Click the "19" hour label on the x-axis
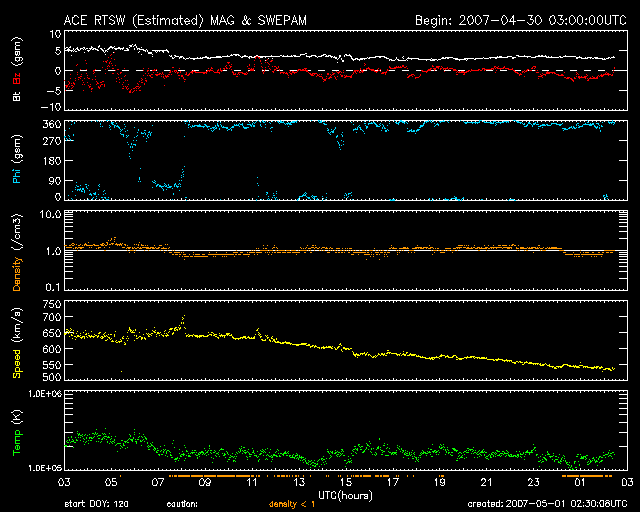Image resolution: width=640 pixels, height=512 pixels. pyautogui.click(x=440, y=483)
